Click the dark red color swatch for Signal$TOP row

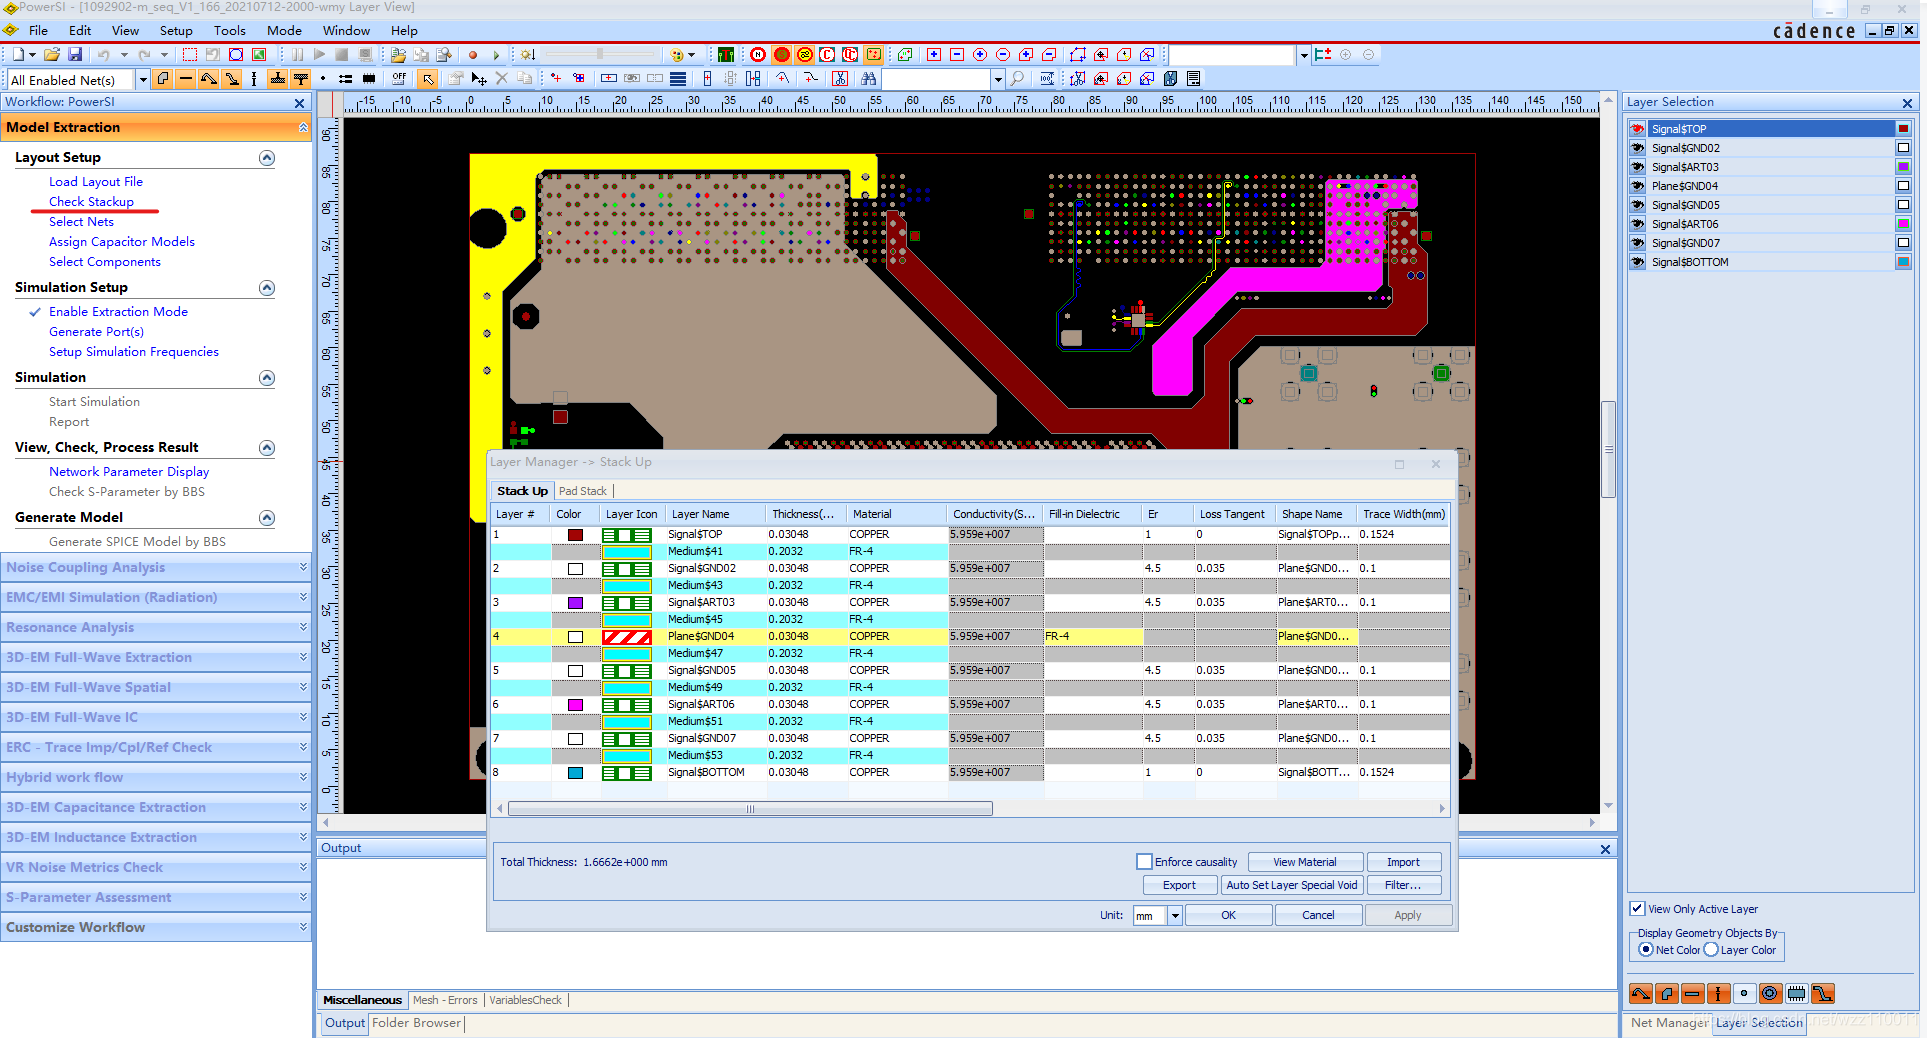575,535
